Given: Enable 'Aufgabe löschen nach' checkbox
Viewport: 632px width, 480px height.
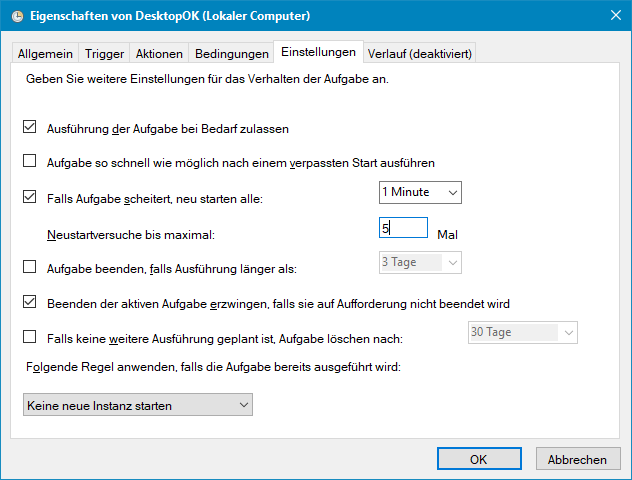Looking at the screenshot, I should (x=29, y=337).
